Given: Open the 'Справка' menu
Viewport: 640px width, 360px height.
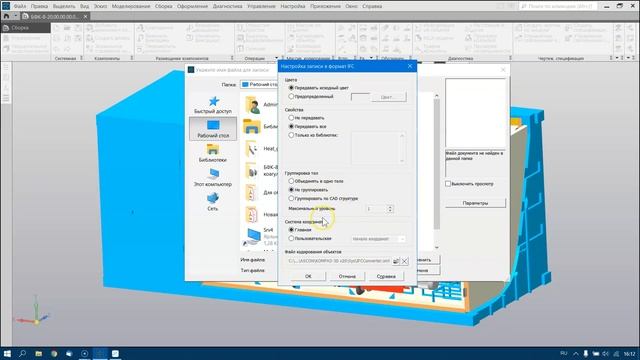Looking at the screenshot, I should click(372, 6).
